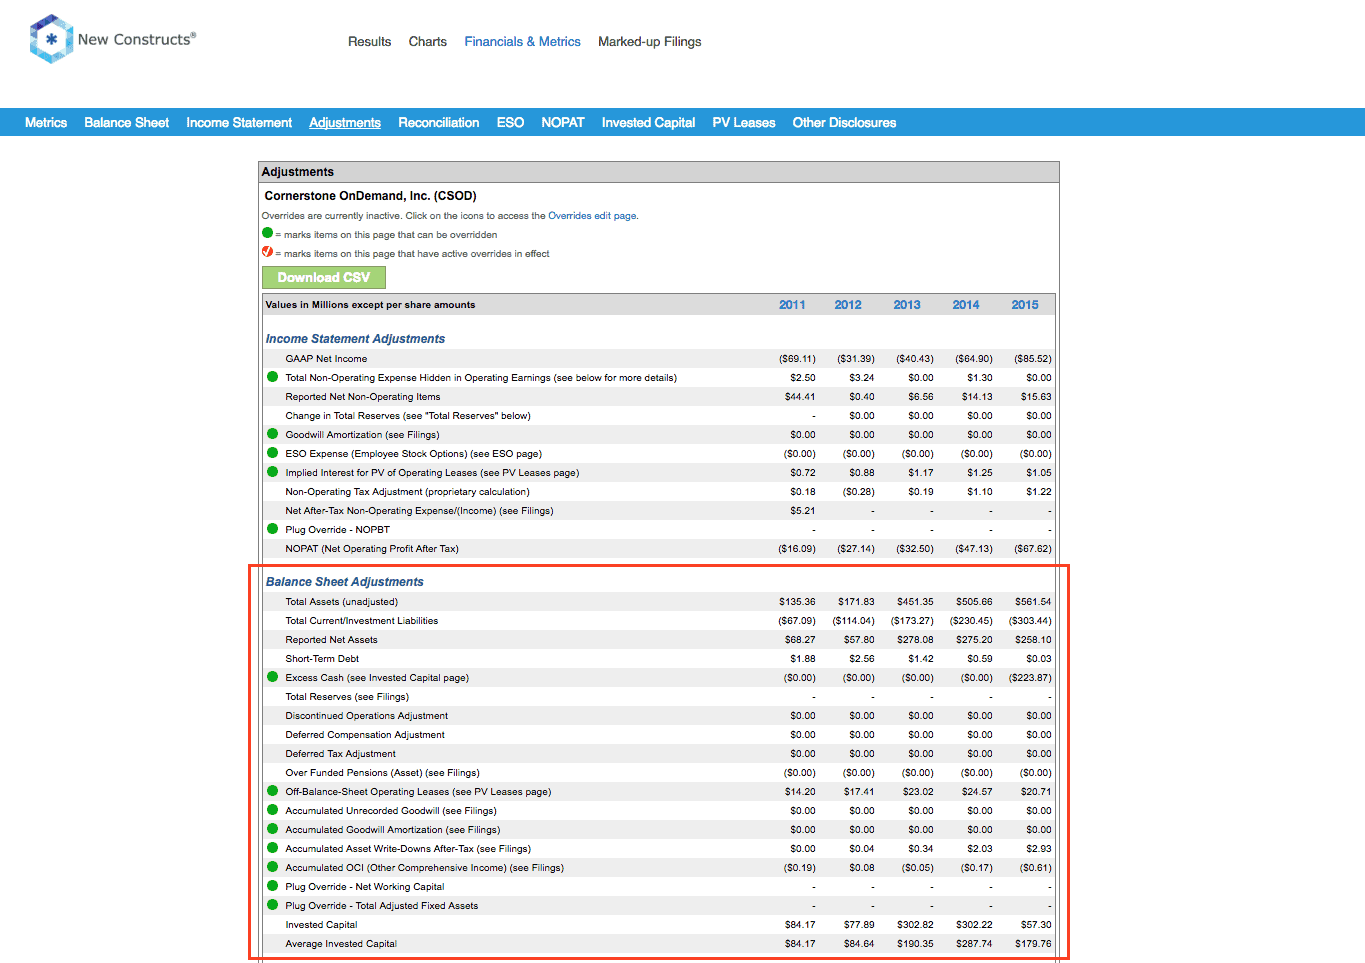Click the GAAP Net Income row label
Viewport: 1365px width, 963px height.
click(326, 359)
